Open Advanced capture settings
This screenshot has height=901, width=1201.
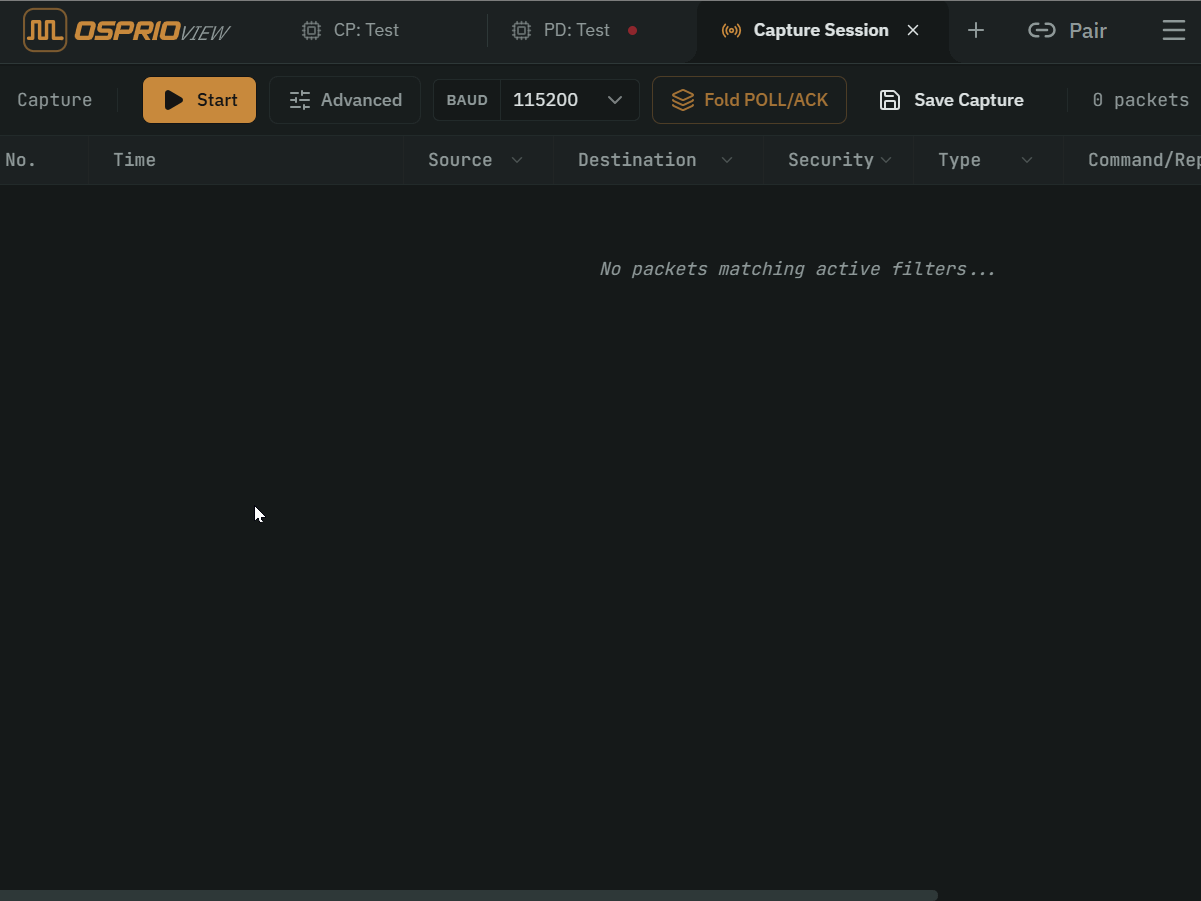[x=345, y=100]
